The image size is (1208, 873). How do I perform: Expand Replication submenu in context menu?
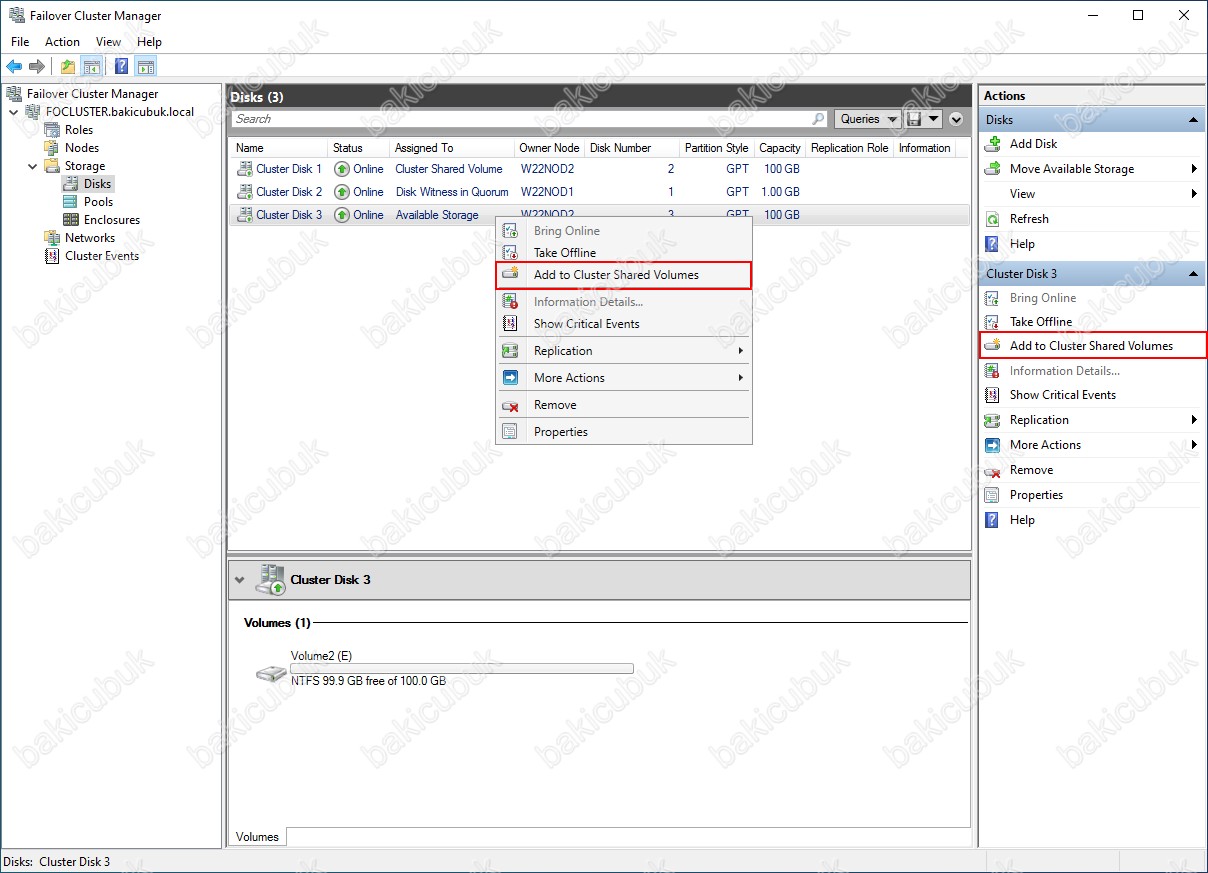point(740,351)
